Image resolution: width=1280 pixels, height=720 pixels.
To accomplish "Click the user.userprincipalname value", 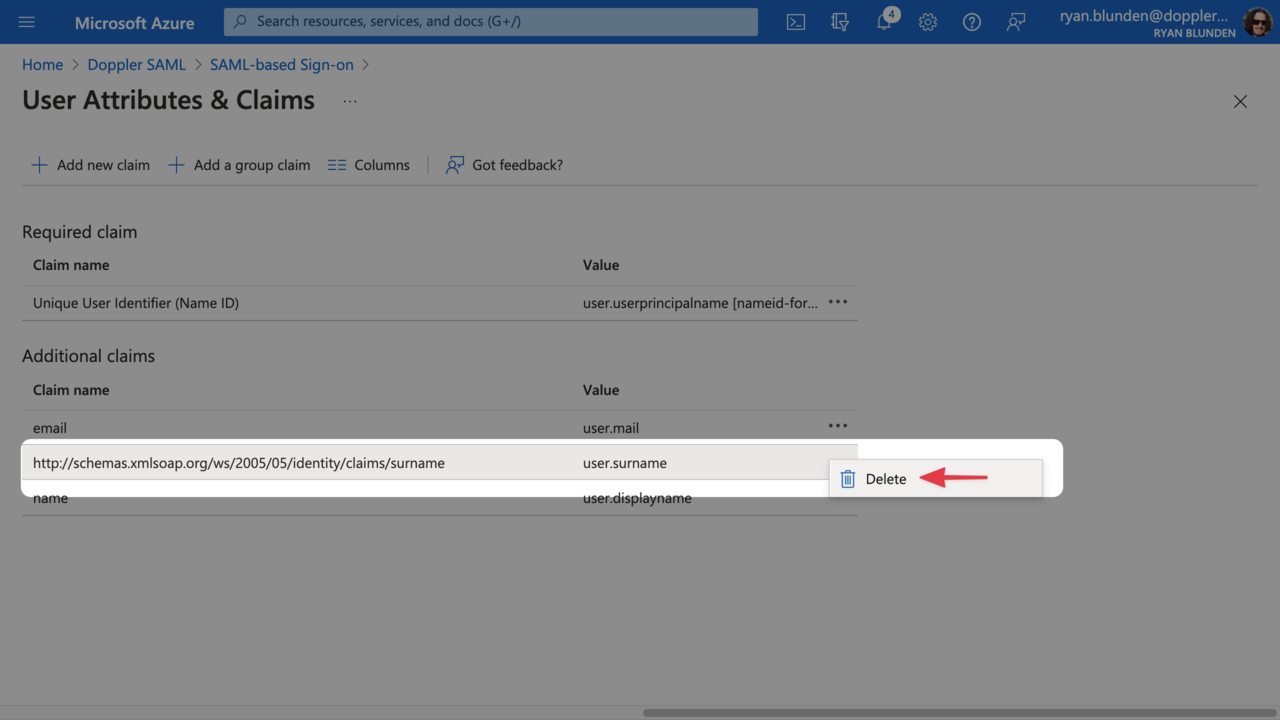I will coord(701,303).
